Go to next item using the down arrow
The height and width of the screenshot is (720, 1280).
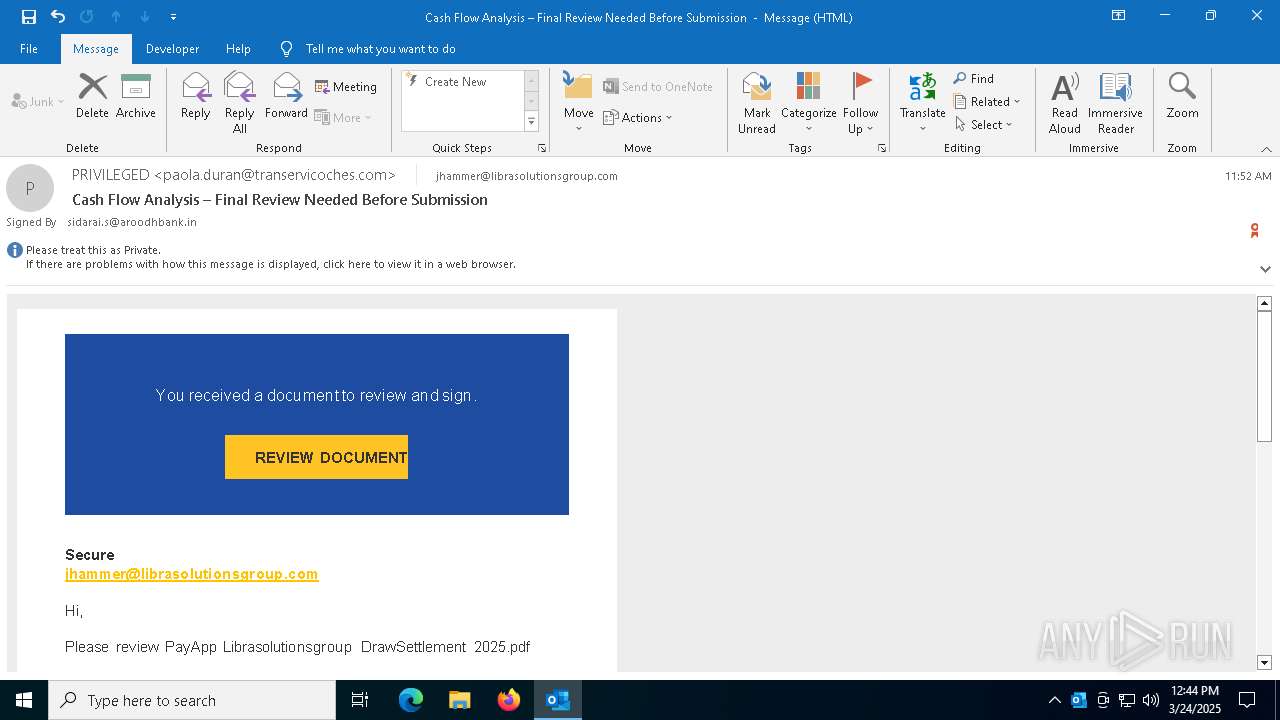coord(144,16)
